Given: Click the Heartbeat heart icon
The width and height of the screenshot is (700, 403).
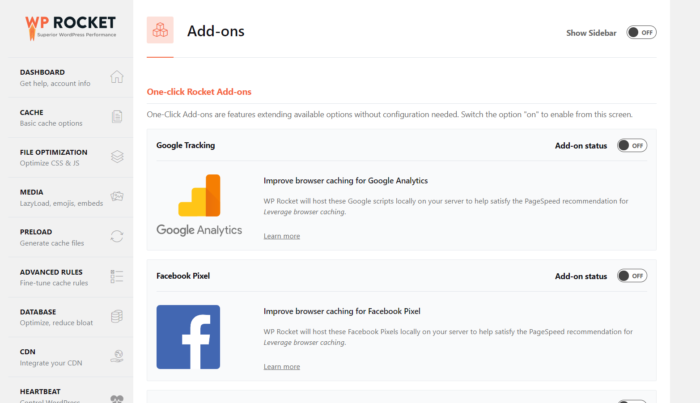Looking at the screenshot, I should [117, 399].
